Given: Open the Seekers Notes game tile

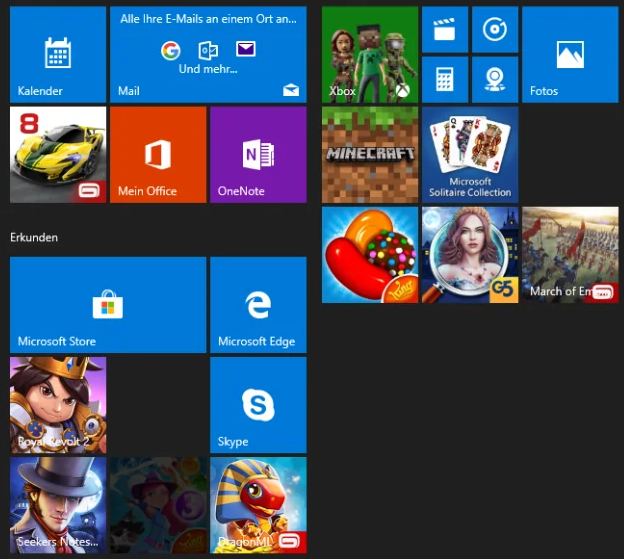Looking at the screenshot, I should (x=58, y=505).
